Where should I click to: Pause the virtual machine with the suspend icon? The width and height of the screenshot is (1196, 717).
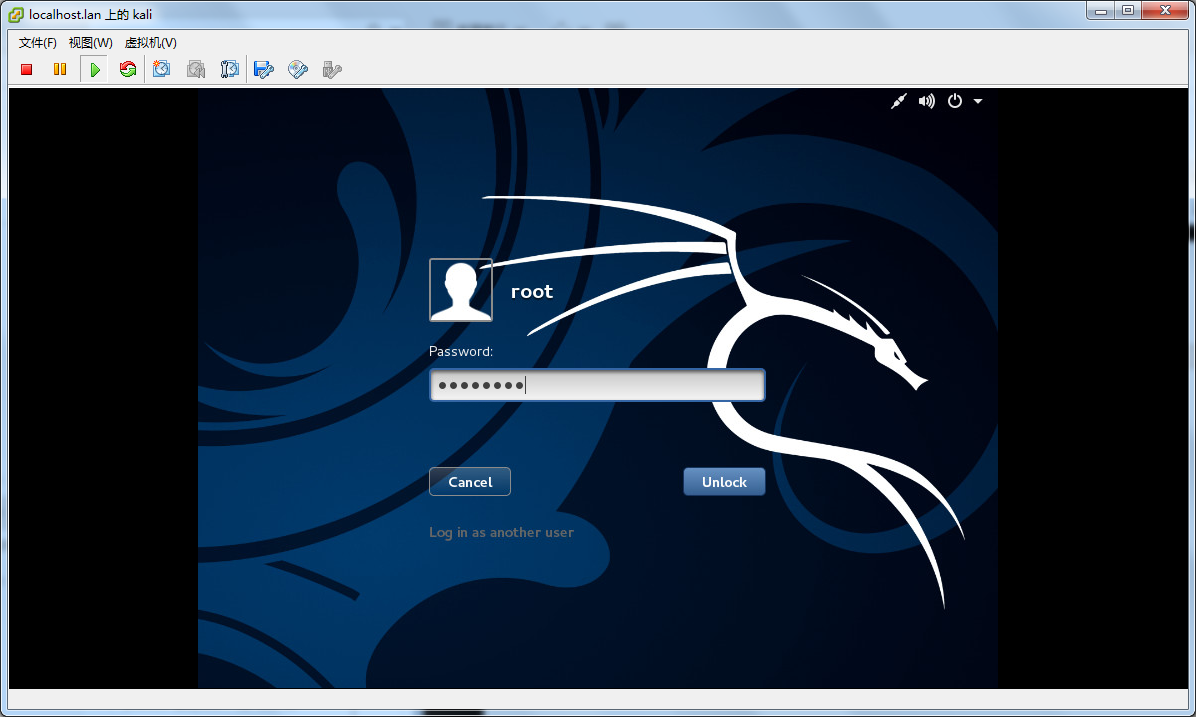[60, 69]
